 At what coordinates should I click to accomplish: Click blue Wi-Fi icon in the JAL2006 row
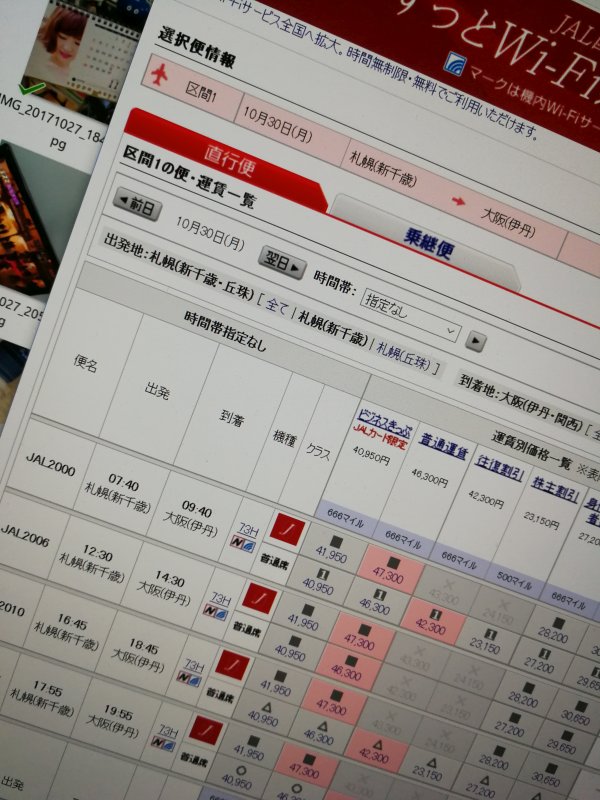point(222,613)
